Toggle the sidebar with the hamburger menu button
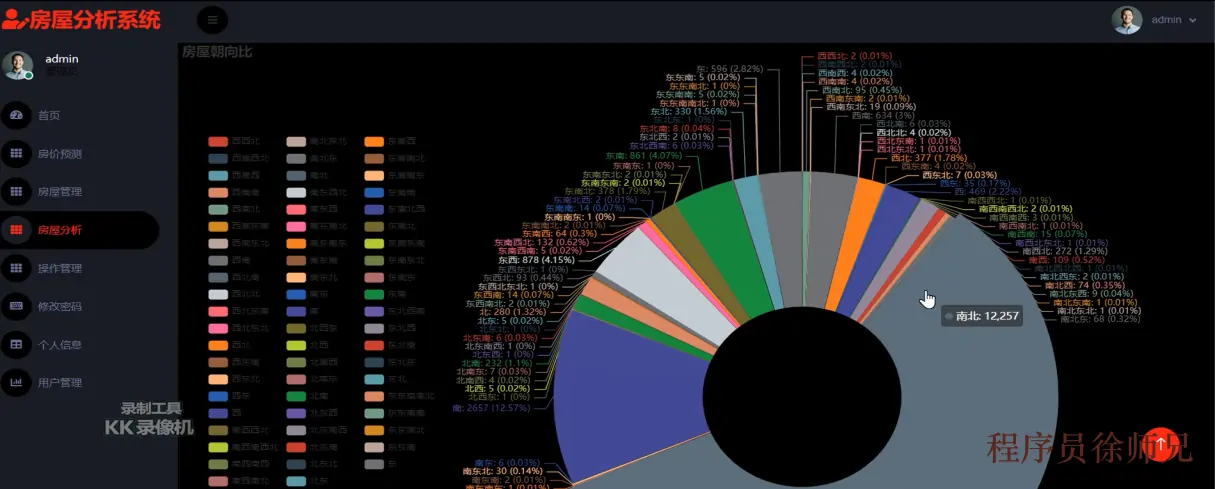The height and width of the screenshot is (489, 1215). [x=212, y=20]
